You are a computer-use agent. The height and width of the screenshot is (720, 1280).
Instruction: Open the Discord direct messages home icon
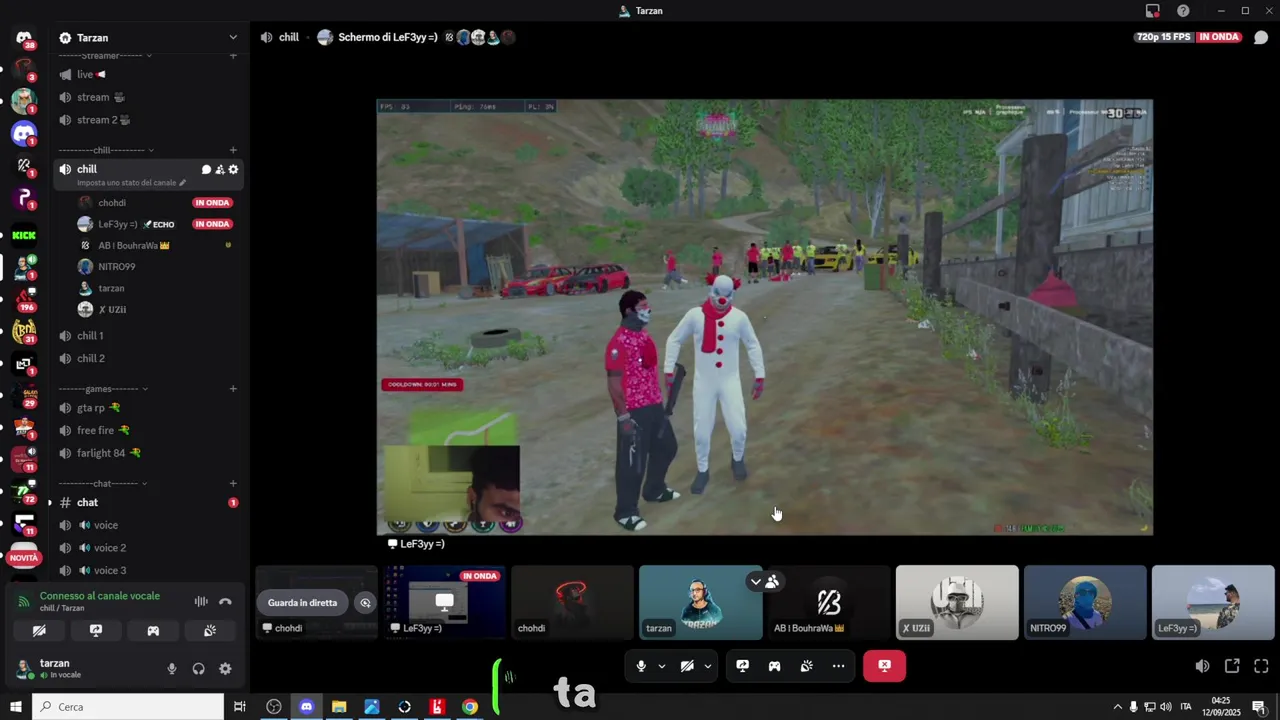point(24,38)
